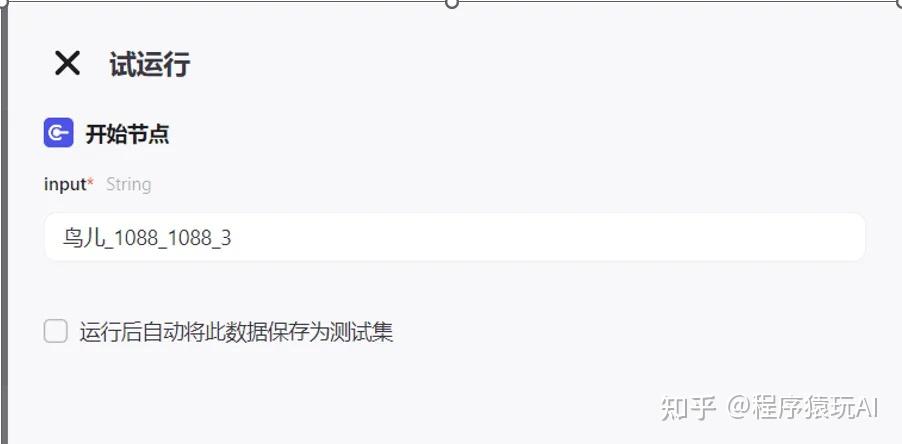Focus the input field containing 鸟儿_1088_1088_3

[x=454, y=237]
